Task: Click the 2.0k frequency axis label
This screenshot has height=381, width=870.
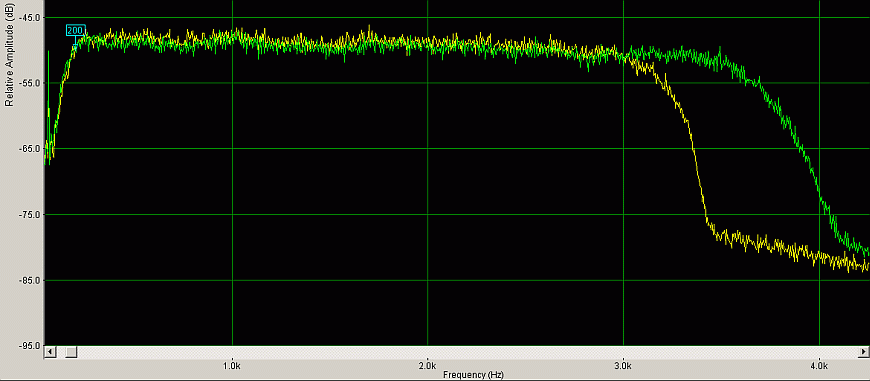Action: [427, 366]
